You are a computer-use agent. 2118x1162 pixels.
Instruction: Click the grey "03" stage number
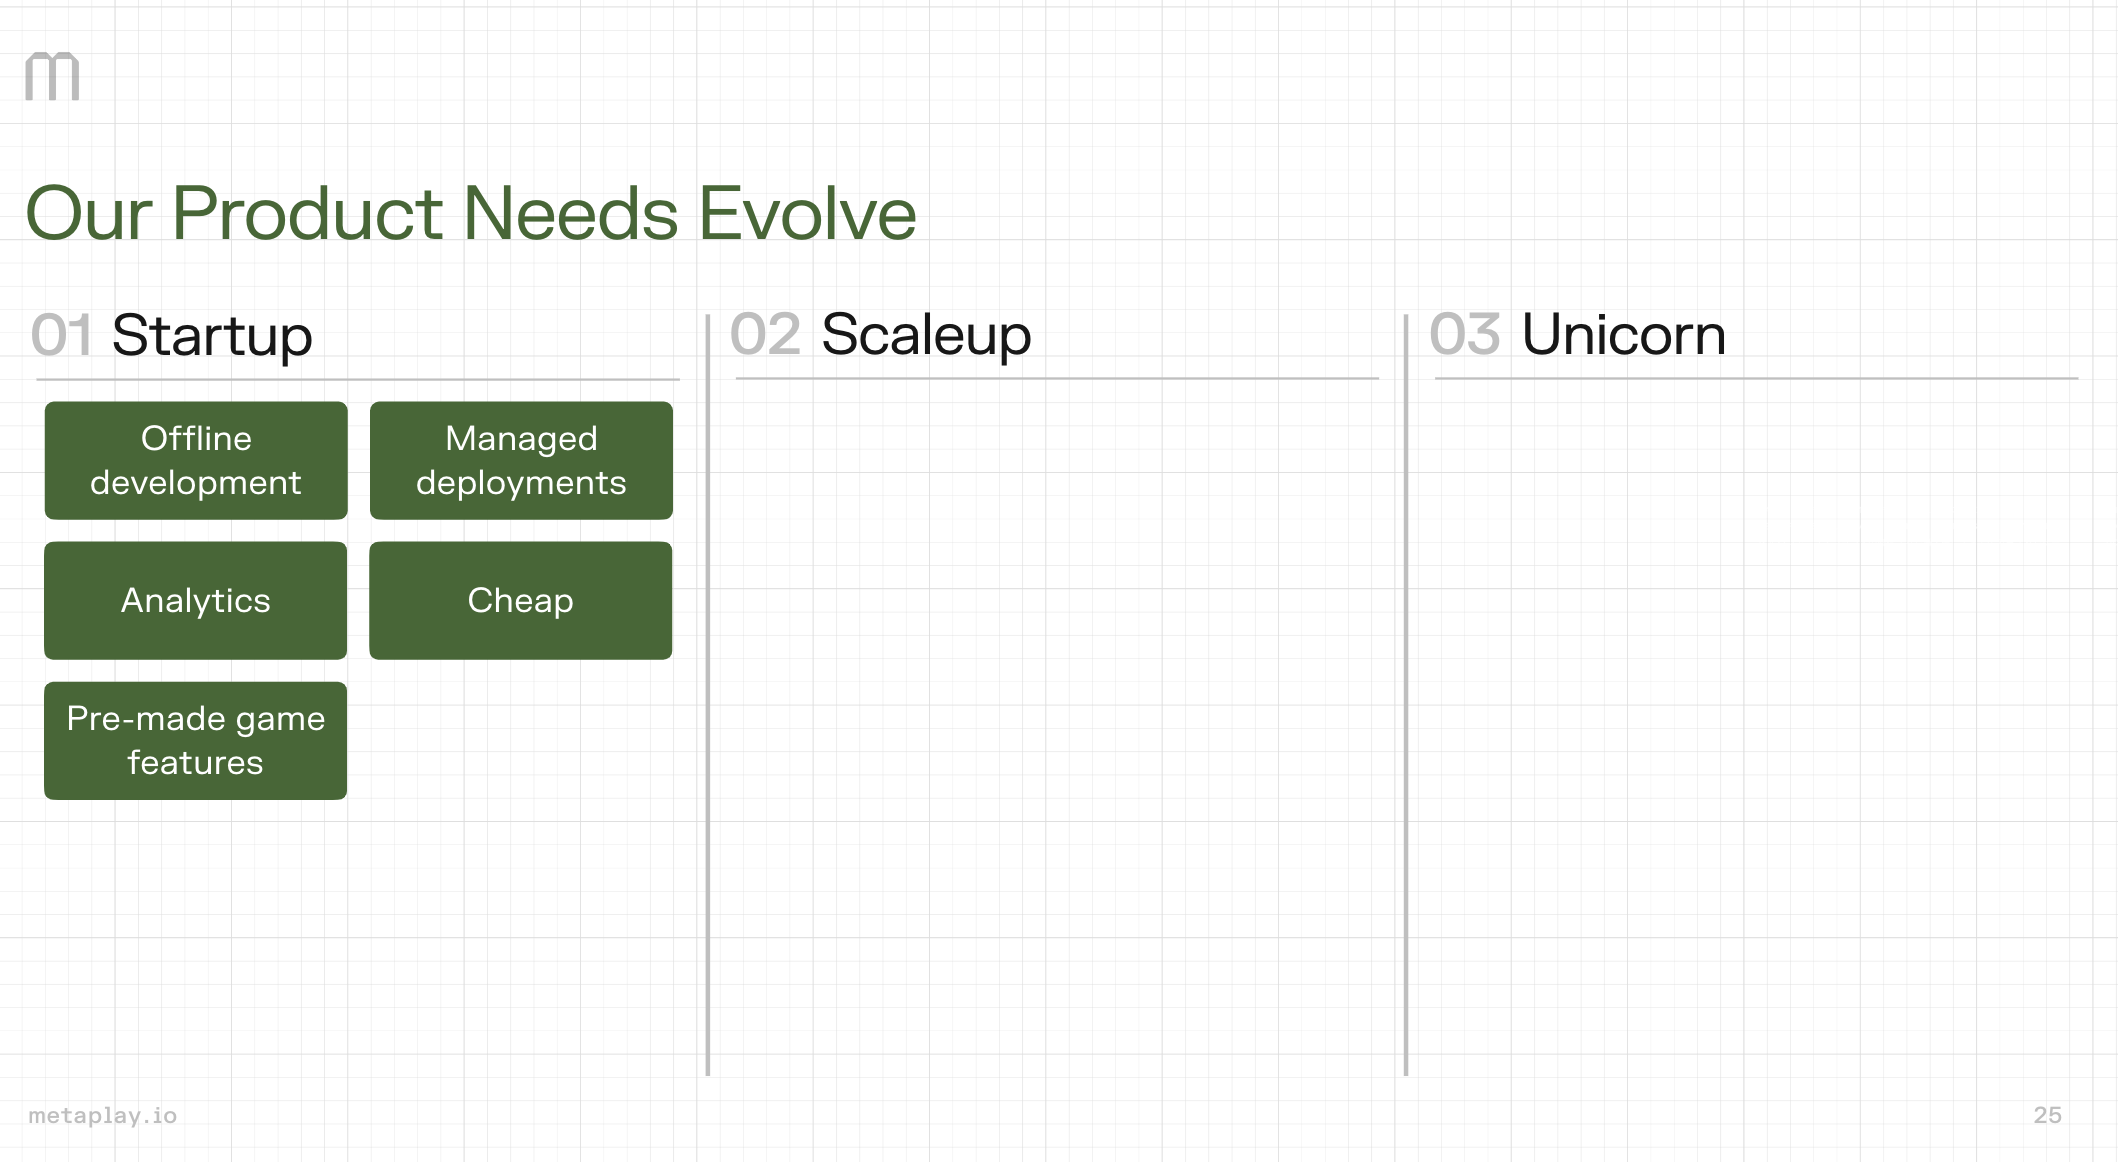tap(1465, 334)
